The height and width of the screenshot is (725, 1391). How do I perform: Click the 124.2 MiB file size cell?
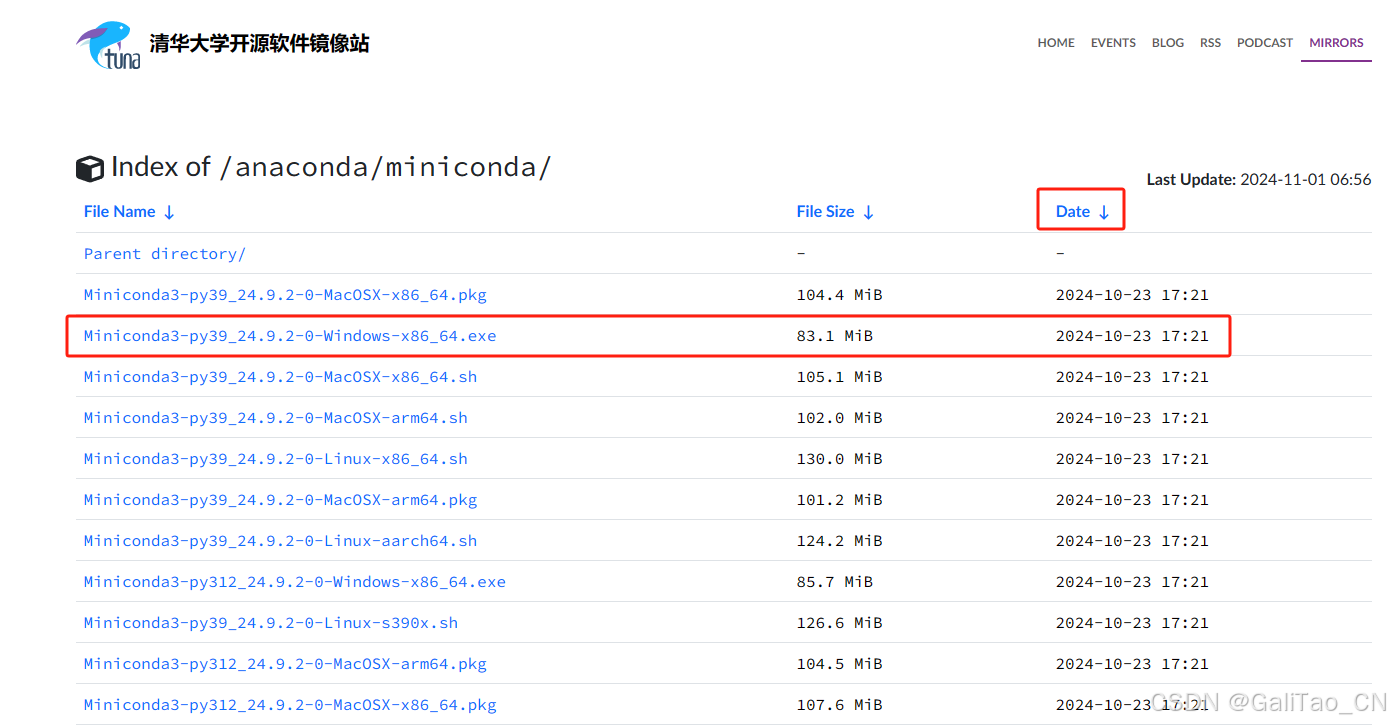pyautogui.click(x=839, y=541)
